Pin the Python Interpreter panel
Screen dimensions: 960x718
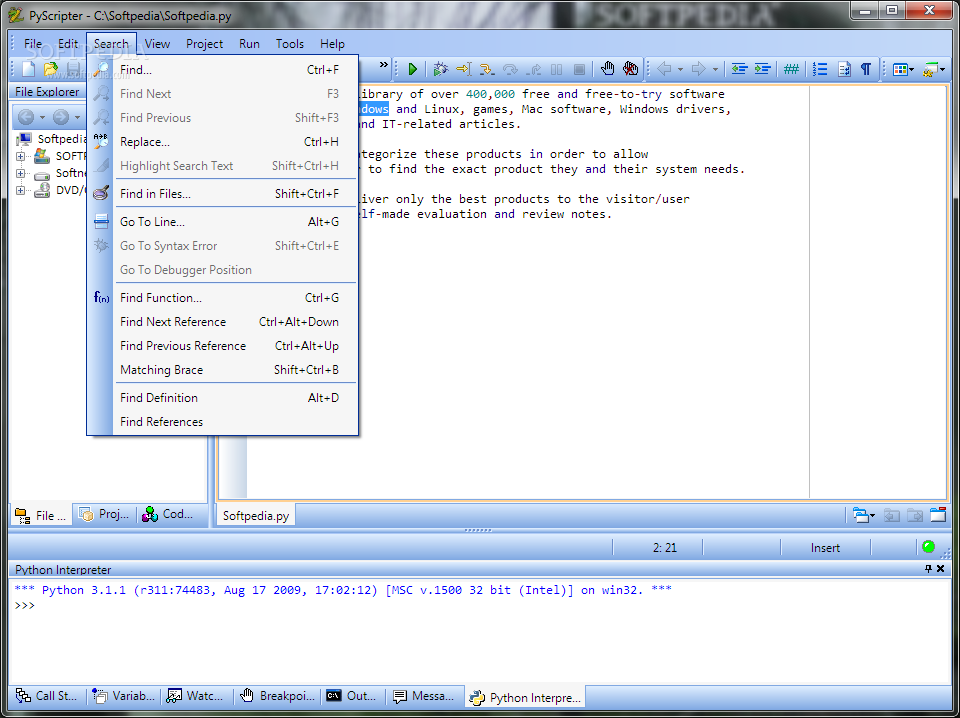pos(928,569)
